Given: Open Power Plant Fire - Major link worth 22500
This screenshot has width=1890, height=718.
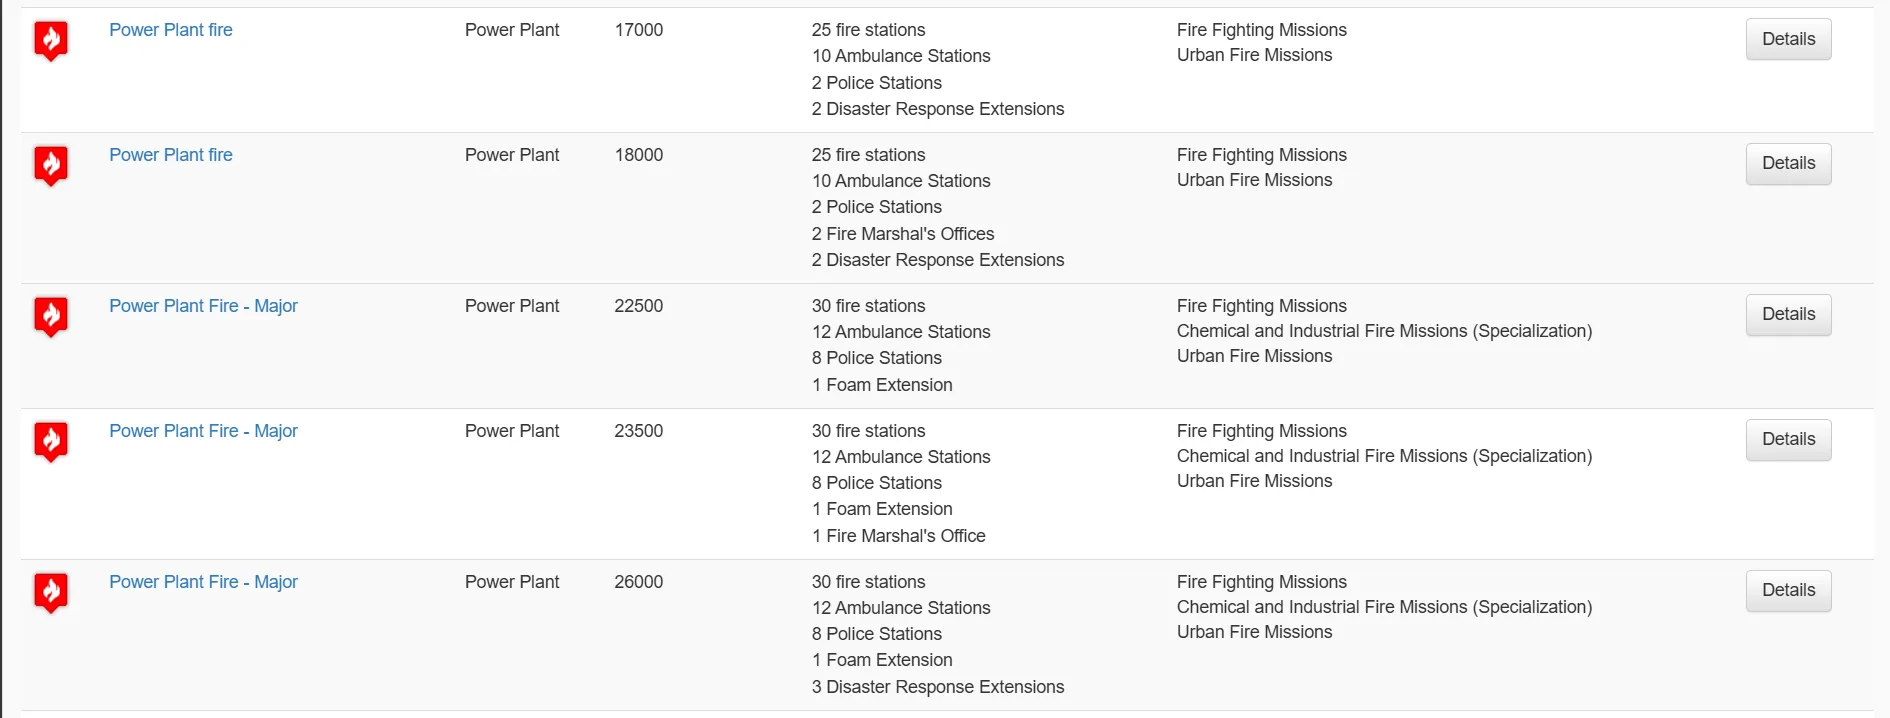Looking at the screenshot, I should click(x=203, y=306).
